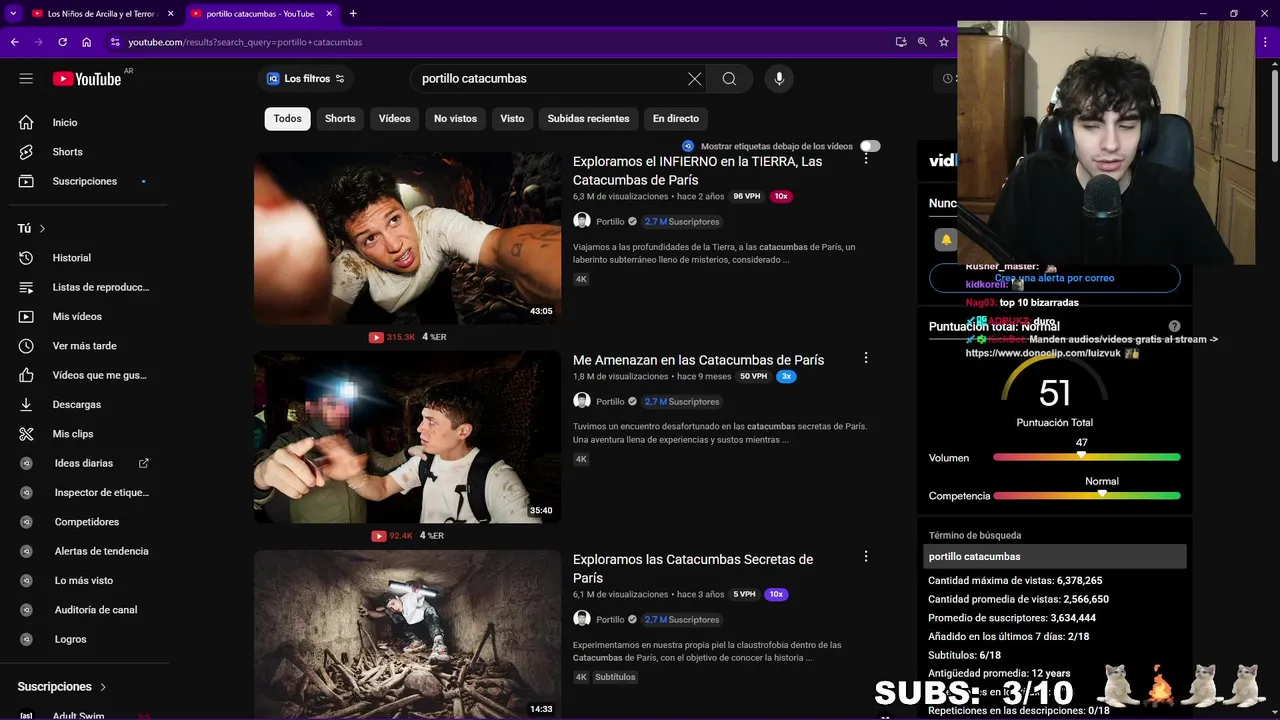Click the Volumen score slider
Image resolution: width=1280 pixels, height=720 pixels.
click(x=1086, y=457)
